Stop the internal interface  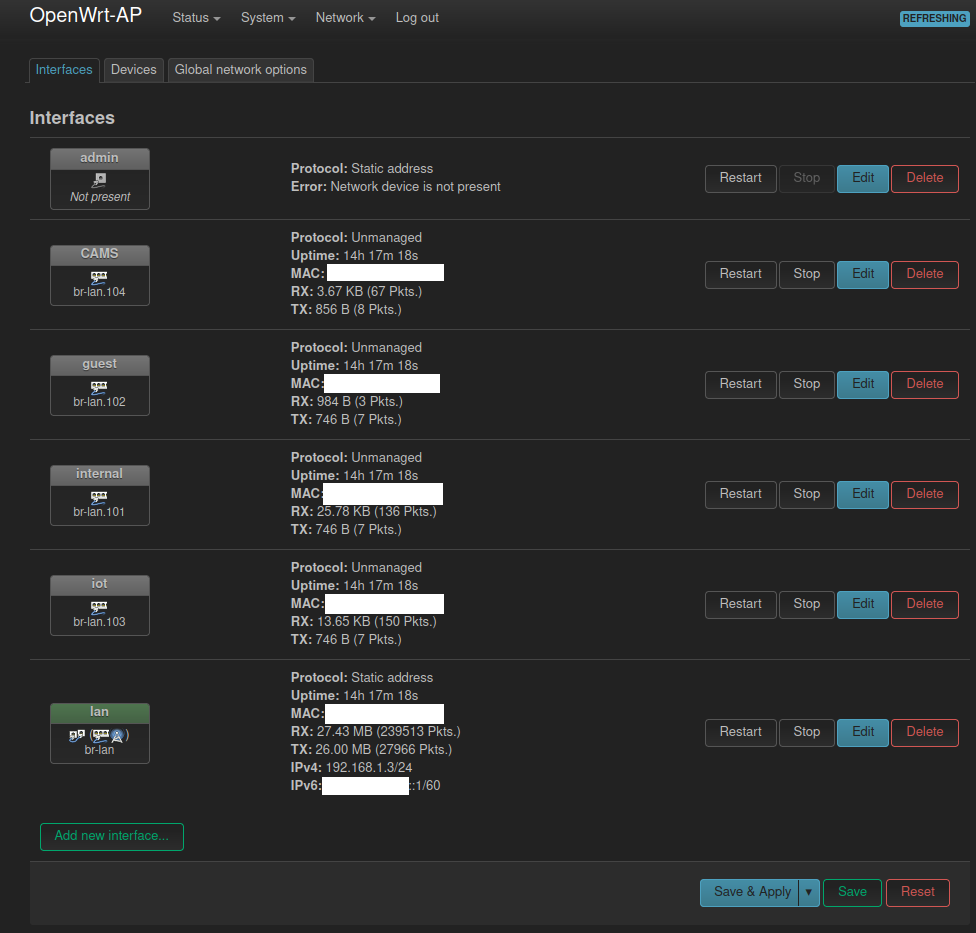[x=807, y=494]
